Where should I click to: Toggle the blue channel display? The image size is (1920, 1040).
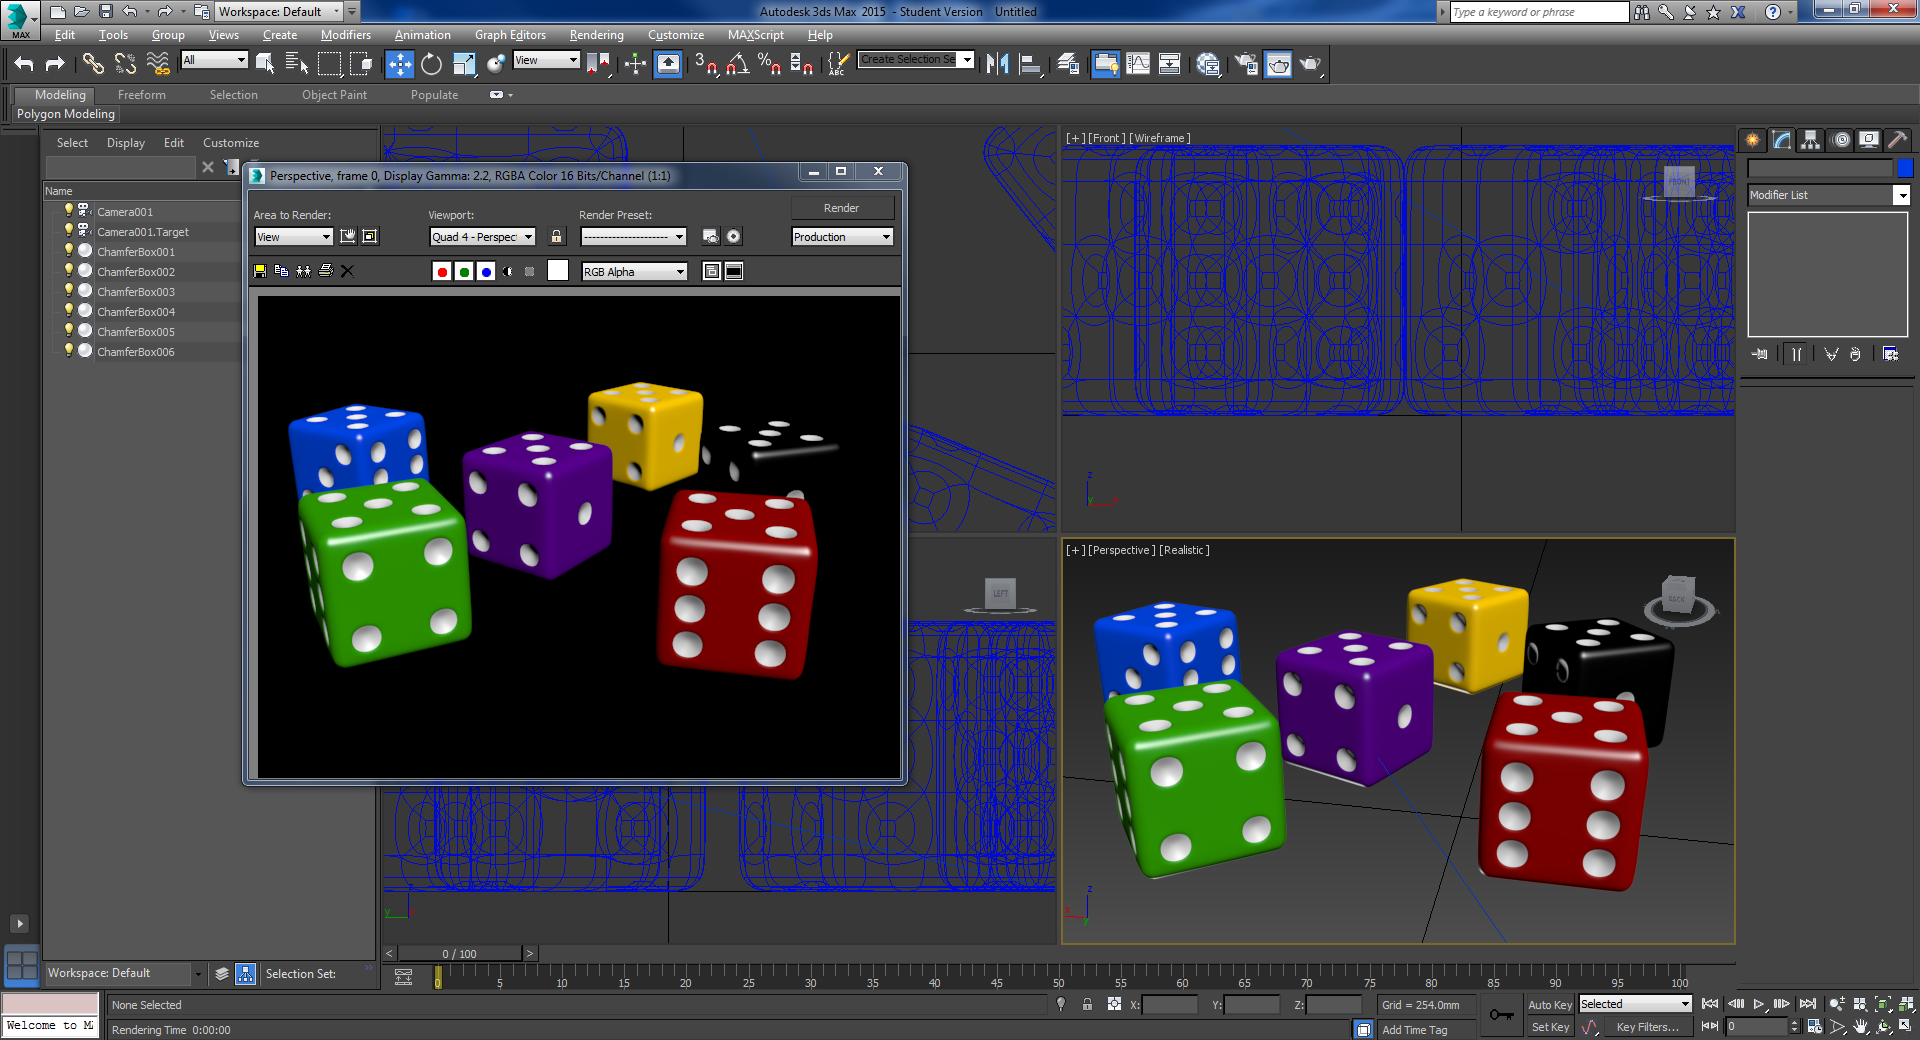click(486, 271)
